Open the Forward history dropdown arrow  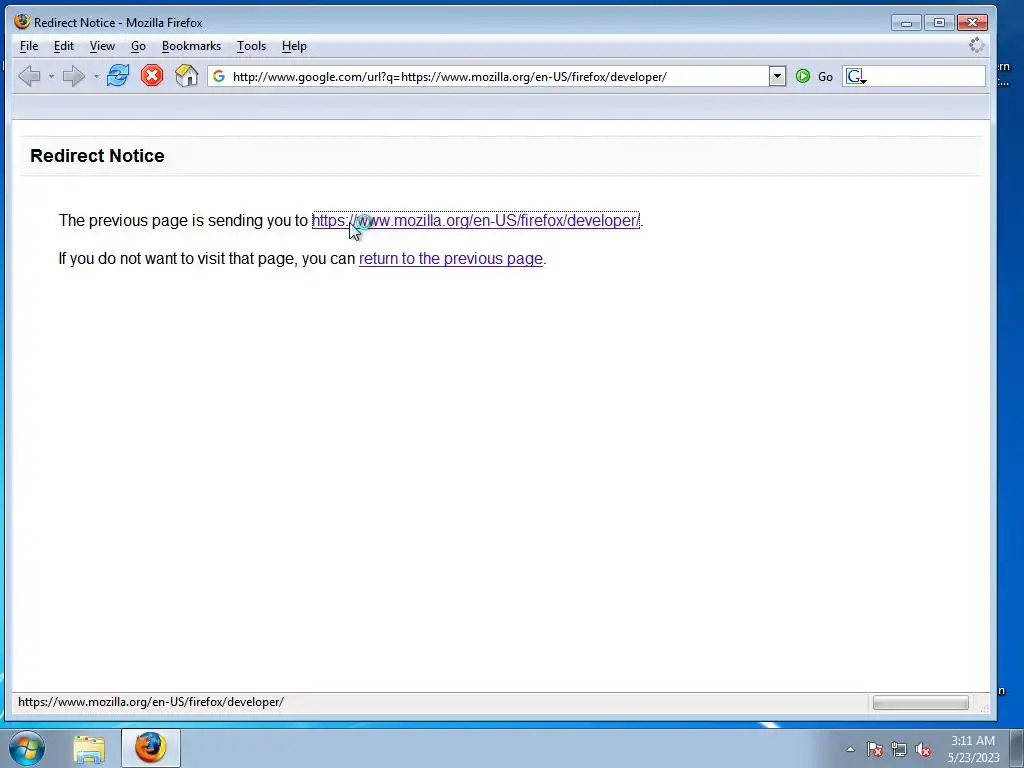pyautogui.click(x=96, y=77)
